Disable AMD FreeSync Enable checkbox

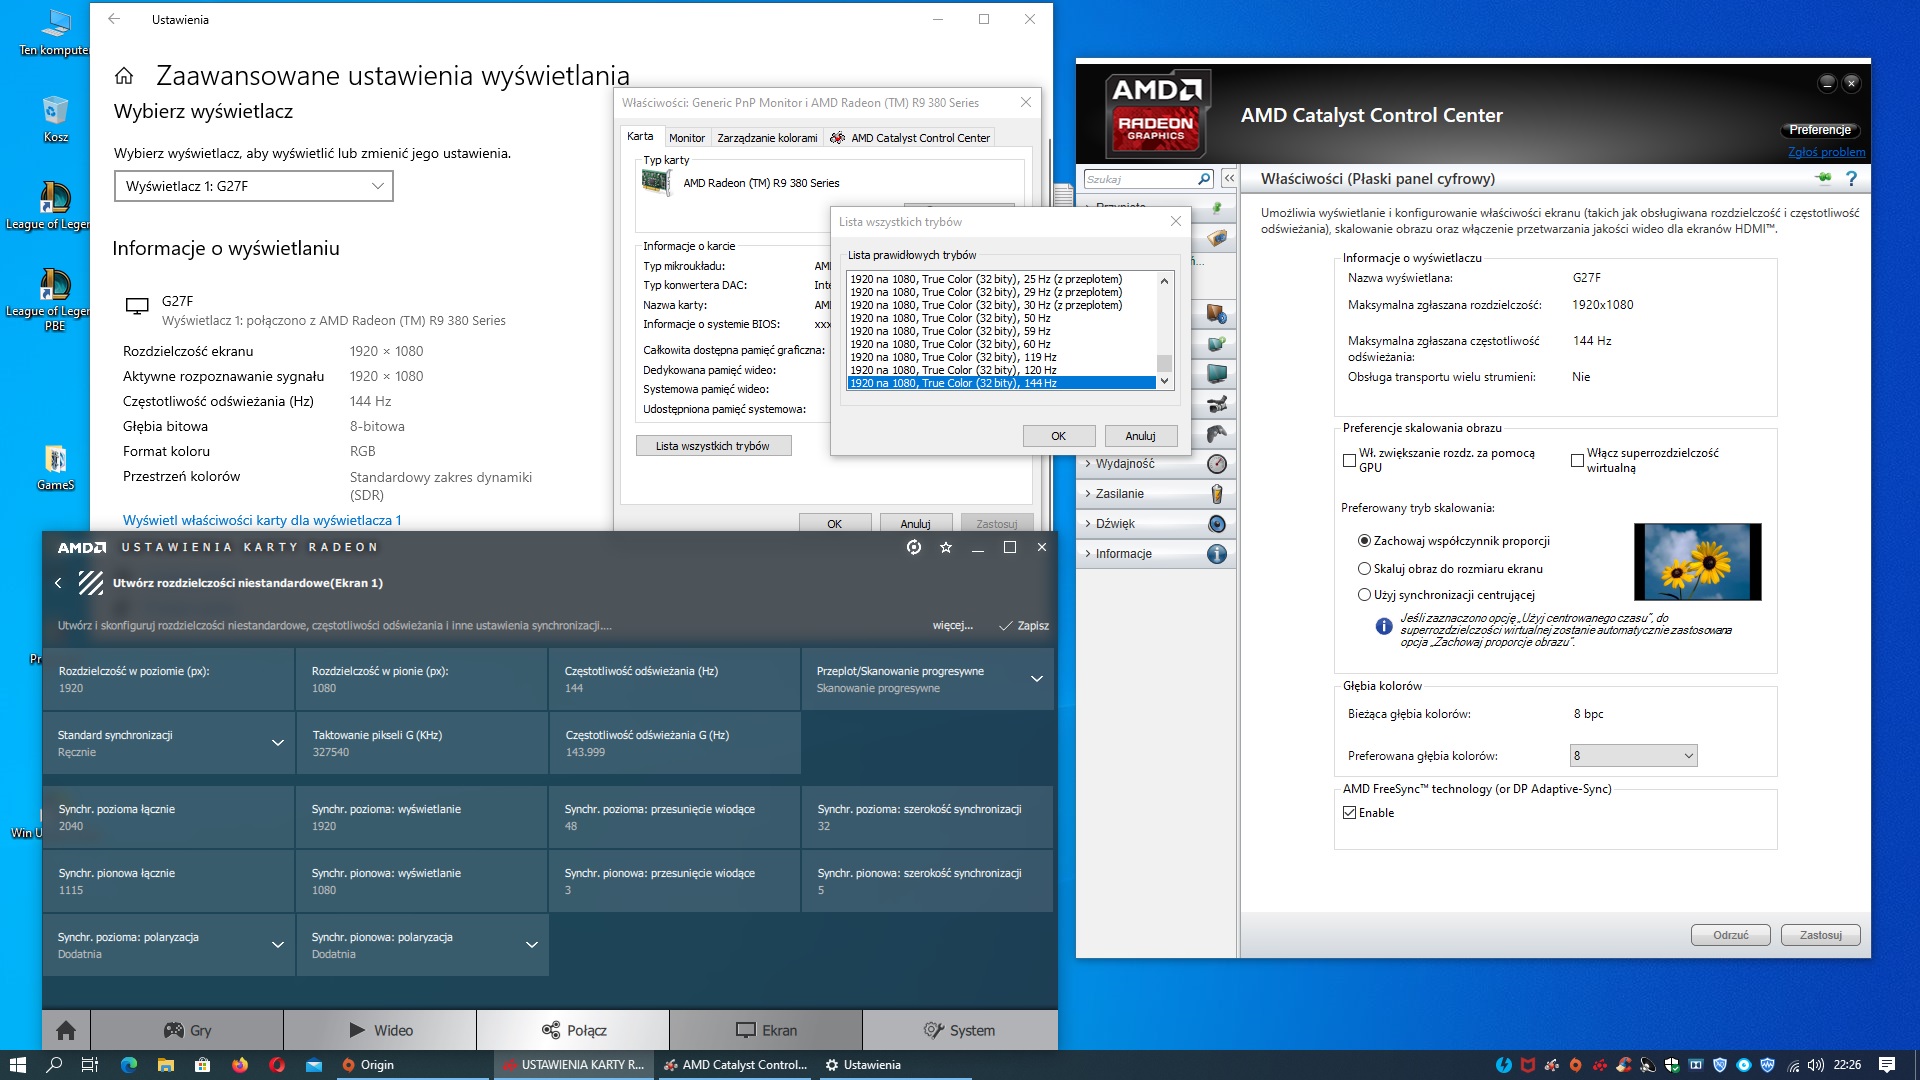1349,813
